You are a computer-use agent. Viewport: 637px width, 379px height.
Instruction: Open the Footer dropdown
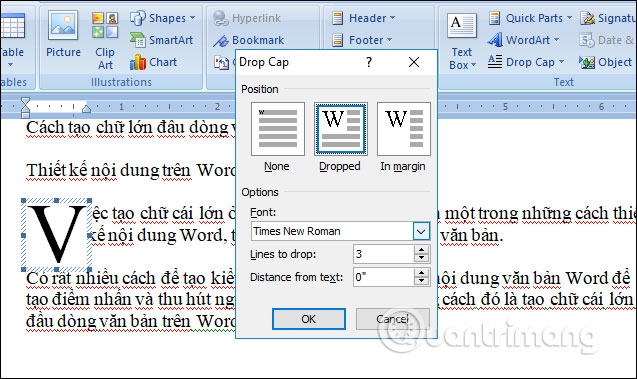(x=362, y=40)
